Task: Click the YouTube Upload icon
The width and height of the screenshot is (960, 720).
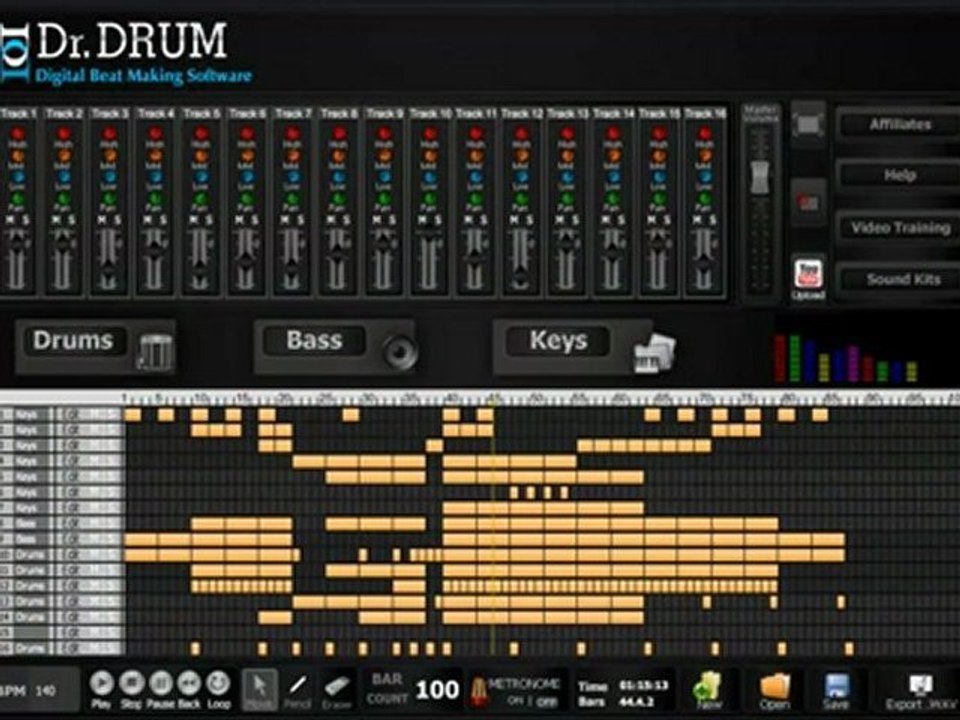Action: point(808,274)
